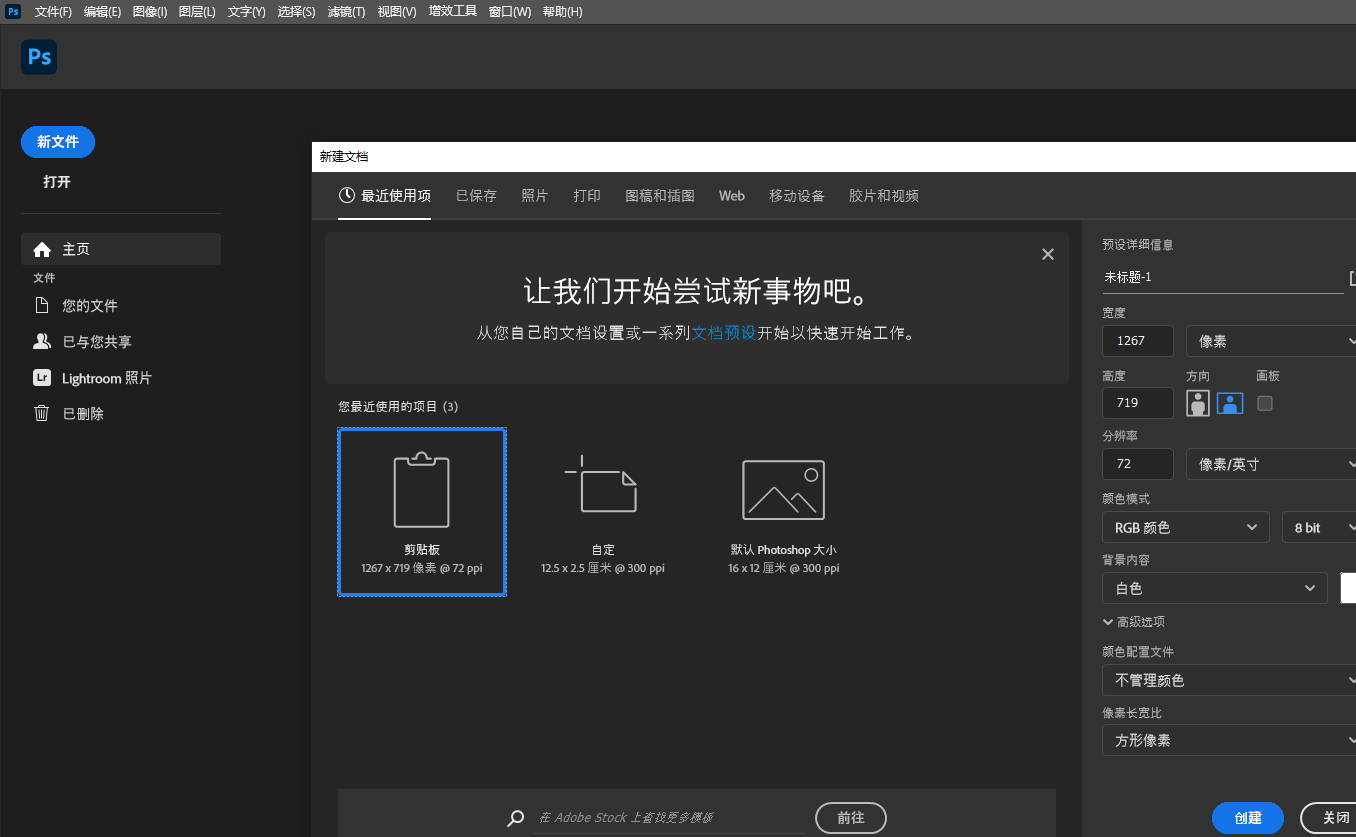The image size is (1356, 837).
Task: Click the home icon beside 主页
Action: click(42, 249)
